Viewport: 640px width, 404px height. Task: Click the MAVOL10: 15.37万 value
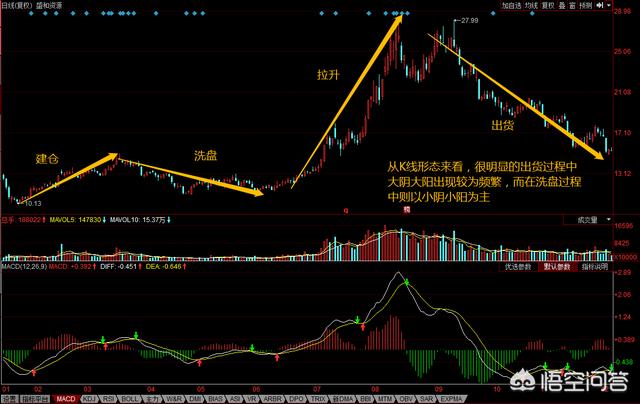pyautogui.click(x=140, y=220)
